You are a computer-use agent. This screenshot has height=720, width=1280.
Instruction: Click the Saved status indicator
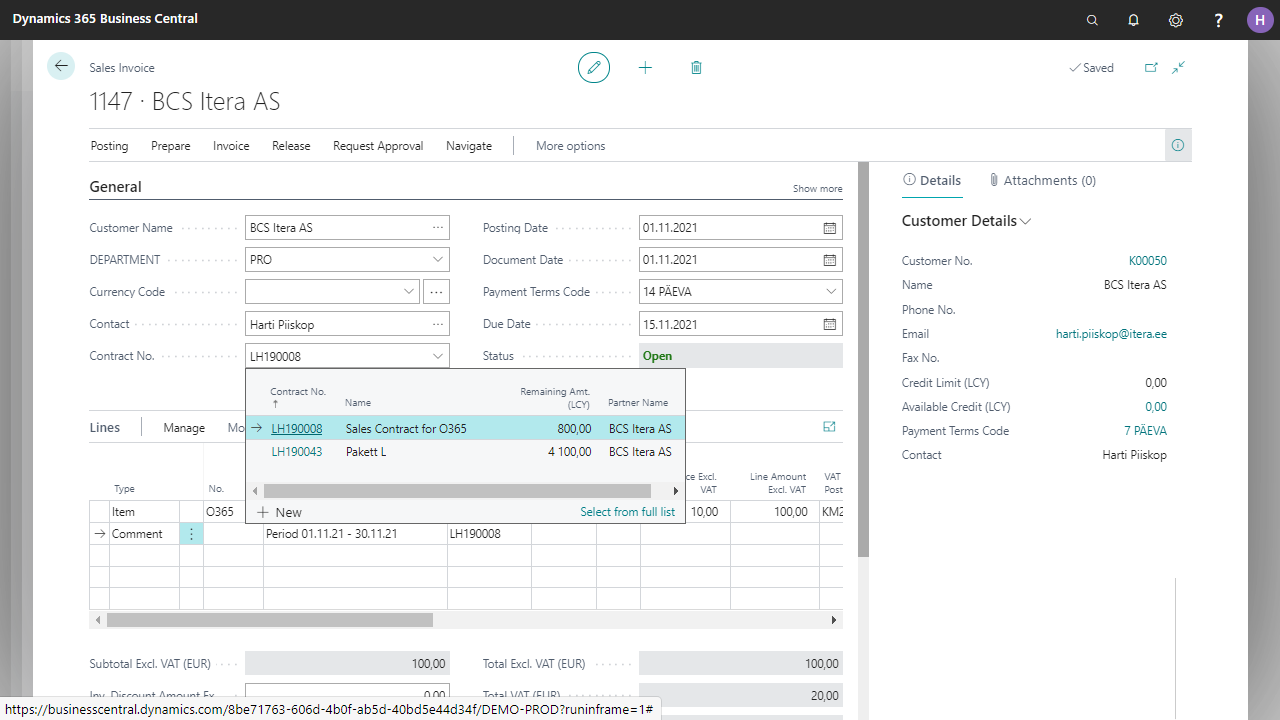(1091, 68)
